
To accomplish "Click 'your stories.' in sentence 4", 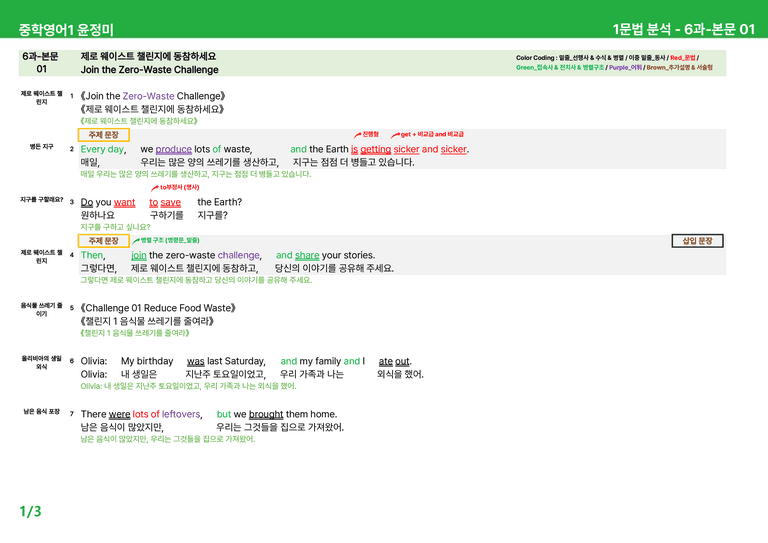I will point(348,255).
